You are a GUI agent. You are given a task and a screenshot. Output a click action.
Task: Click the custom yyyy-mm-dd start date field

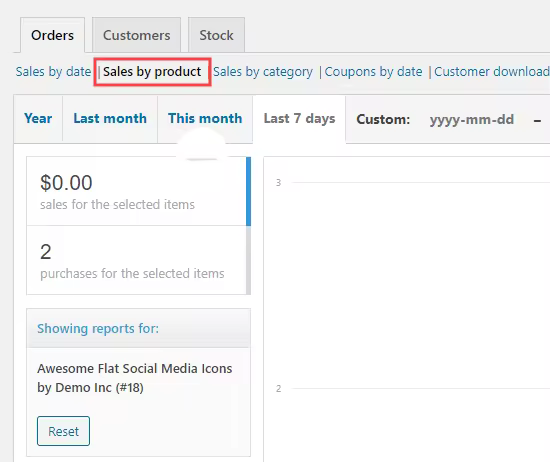coord(472,120)
